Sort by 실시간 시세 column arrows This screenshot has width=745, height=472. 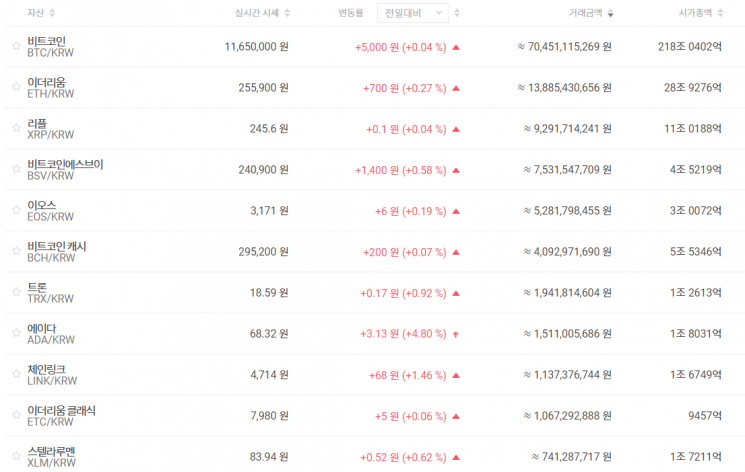287,13
